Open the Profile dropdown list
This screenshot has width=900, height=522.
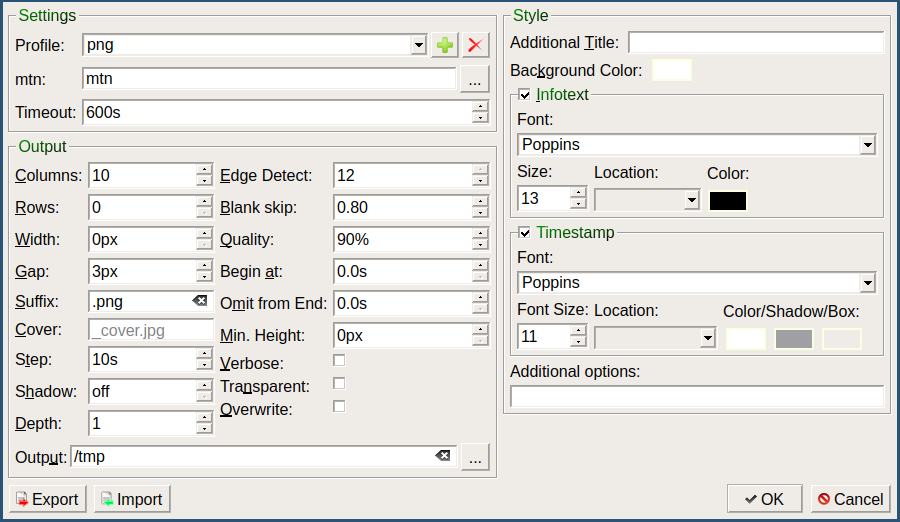point(419,45)
